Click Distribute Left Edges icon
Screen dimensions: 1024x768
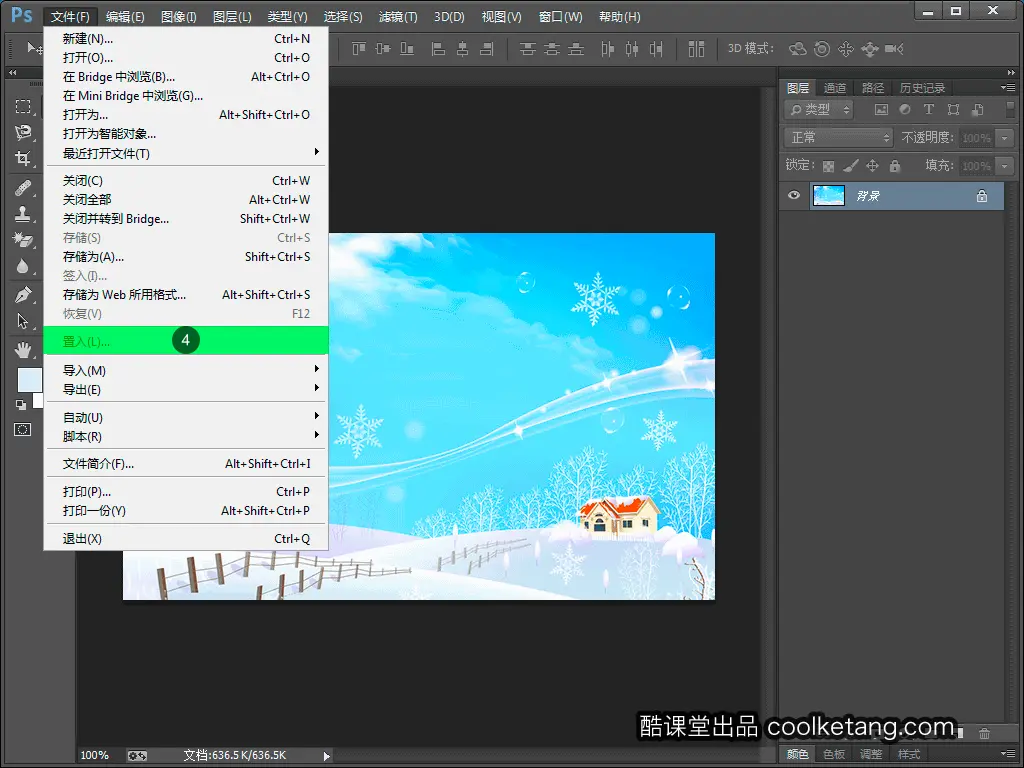pos(608,48)
